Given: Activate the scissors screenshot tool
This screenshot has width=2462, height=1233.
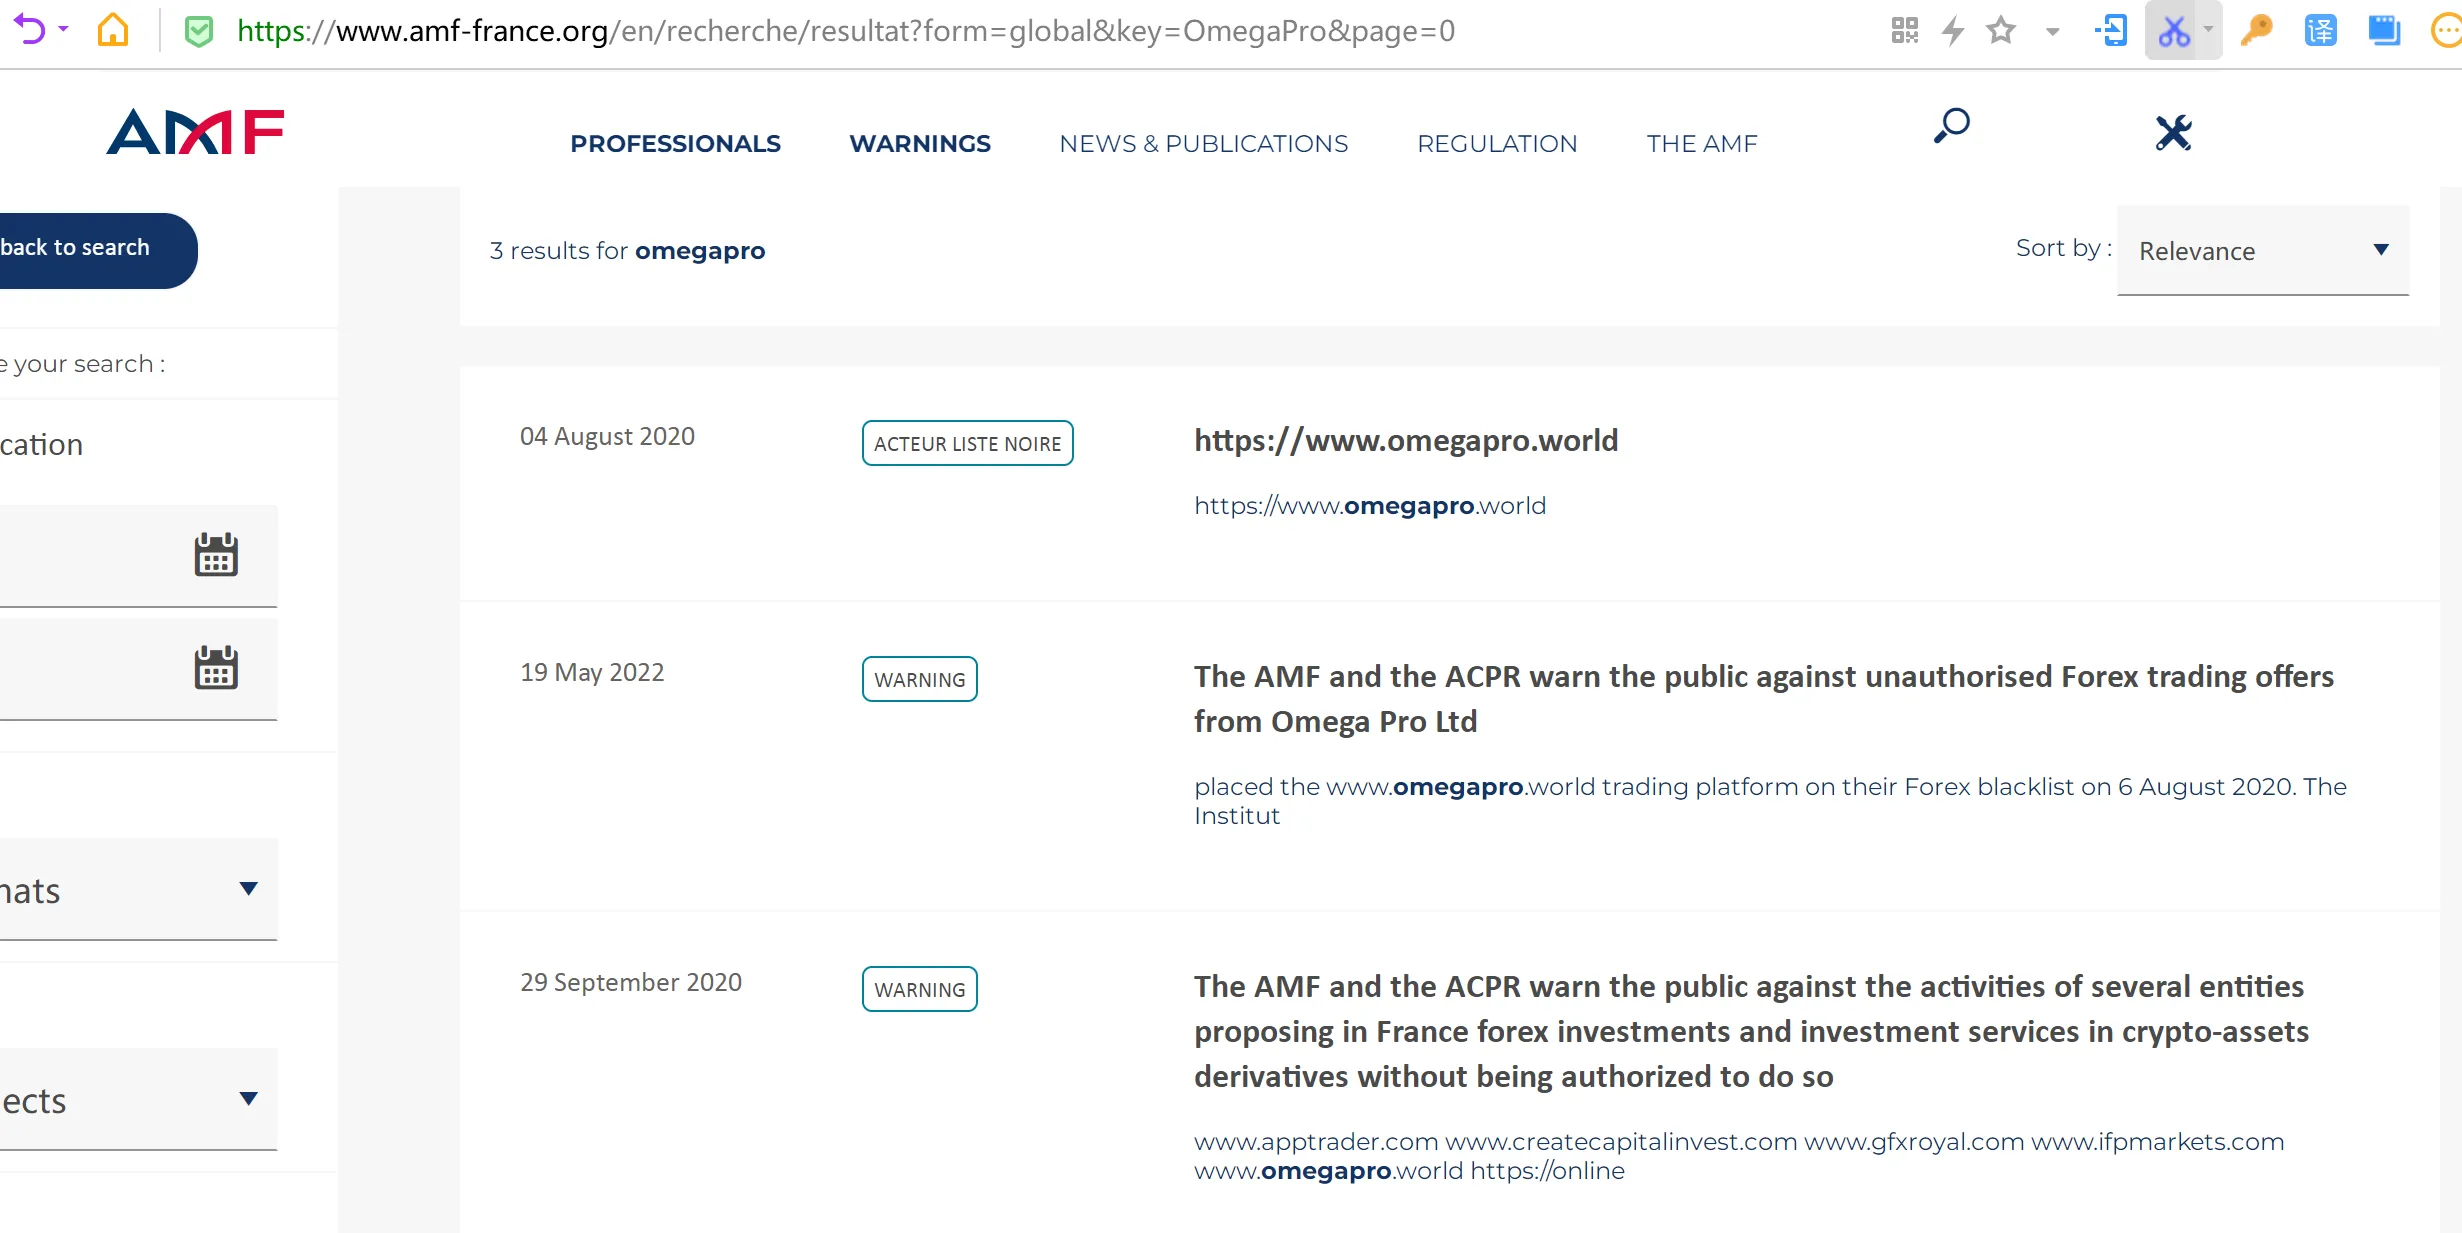Looking at the screenshot, I should coord(2174,31).
